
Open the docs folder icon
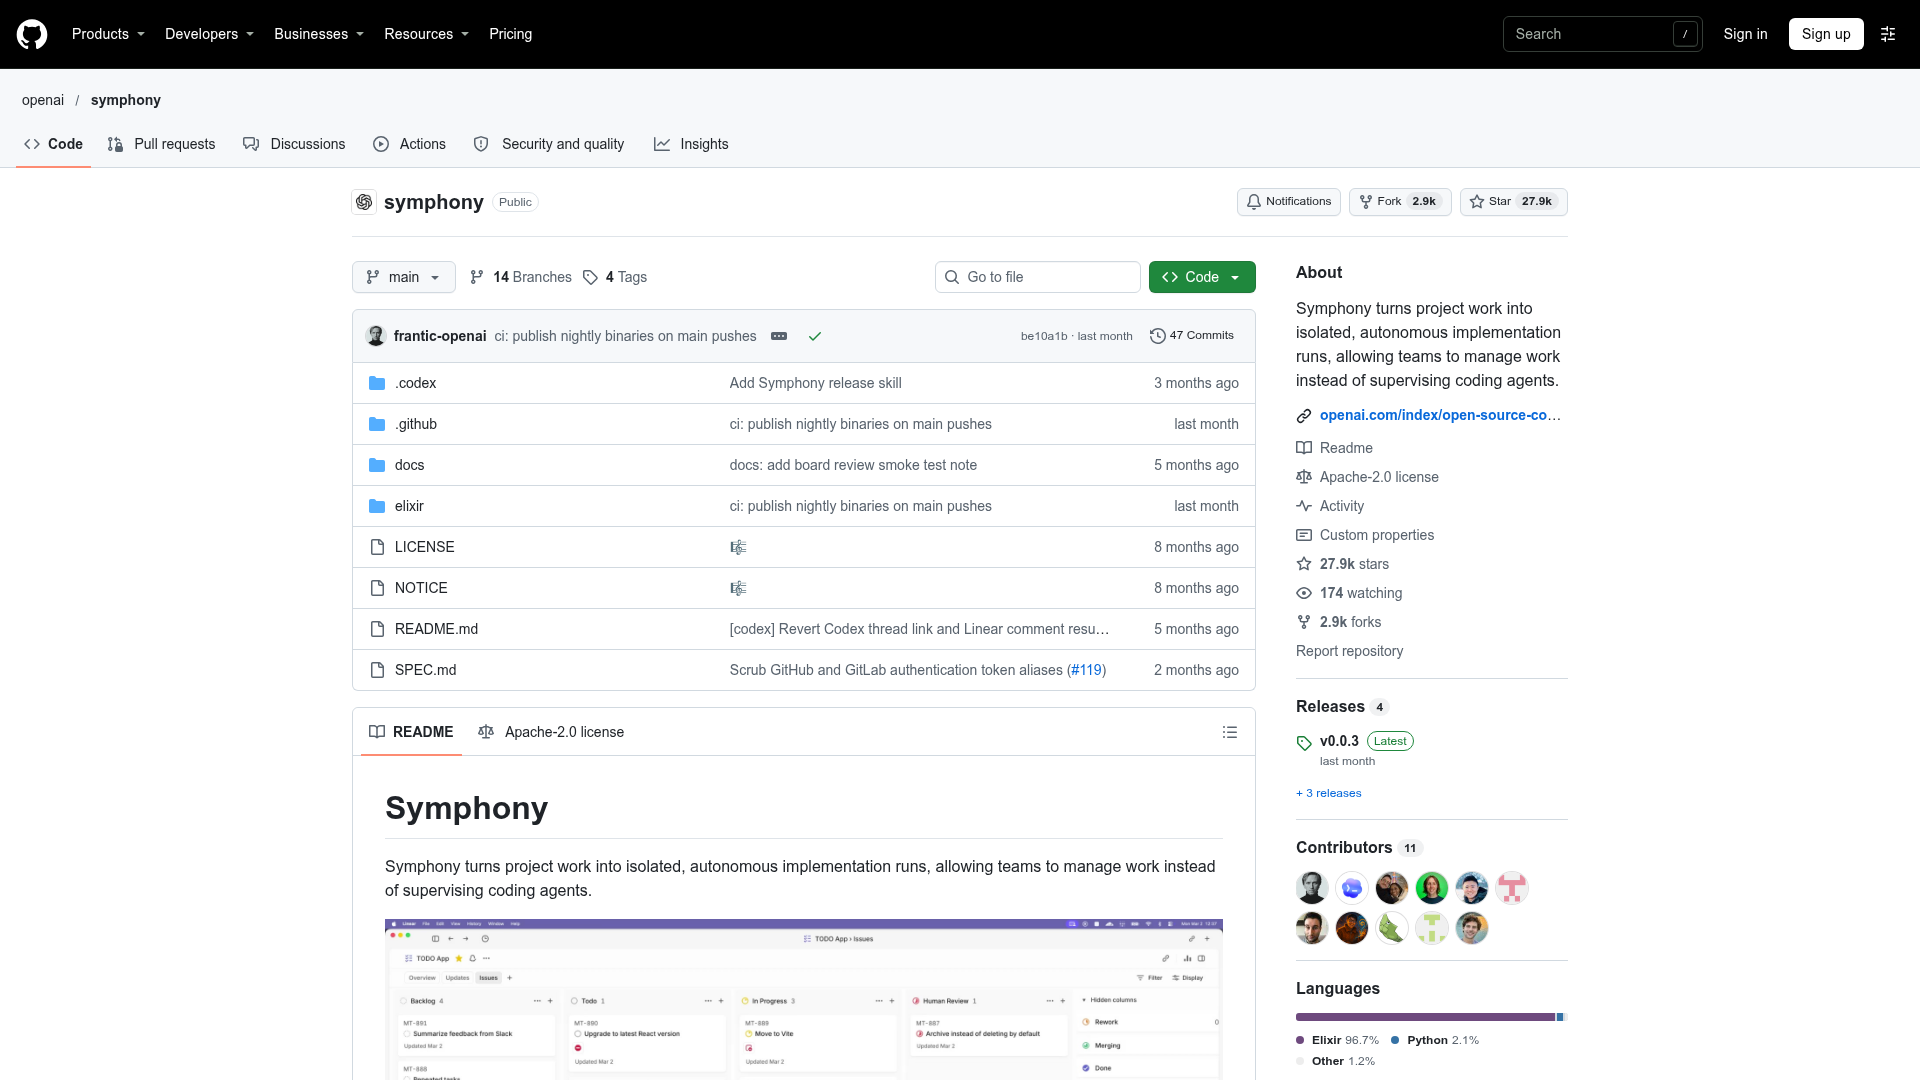[x=377, y=465]
